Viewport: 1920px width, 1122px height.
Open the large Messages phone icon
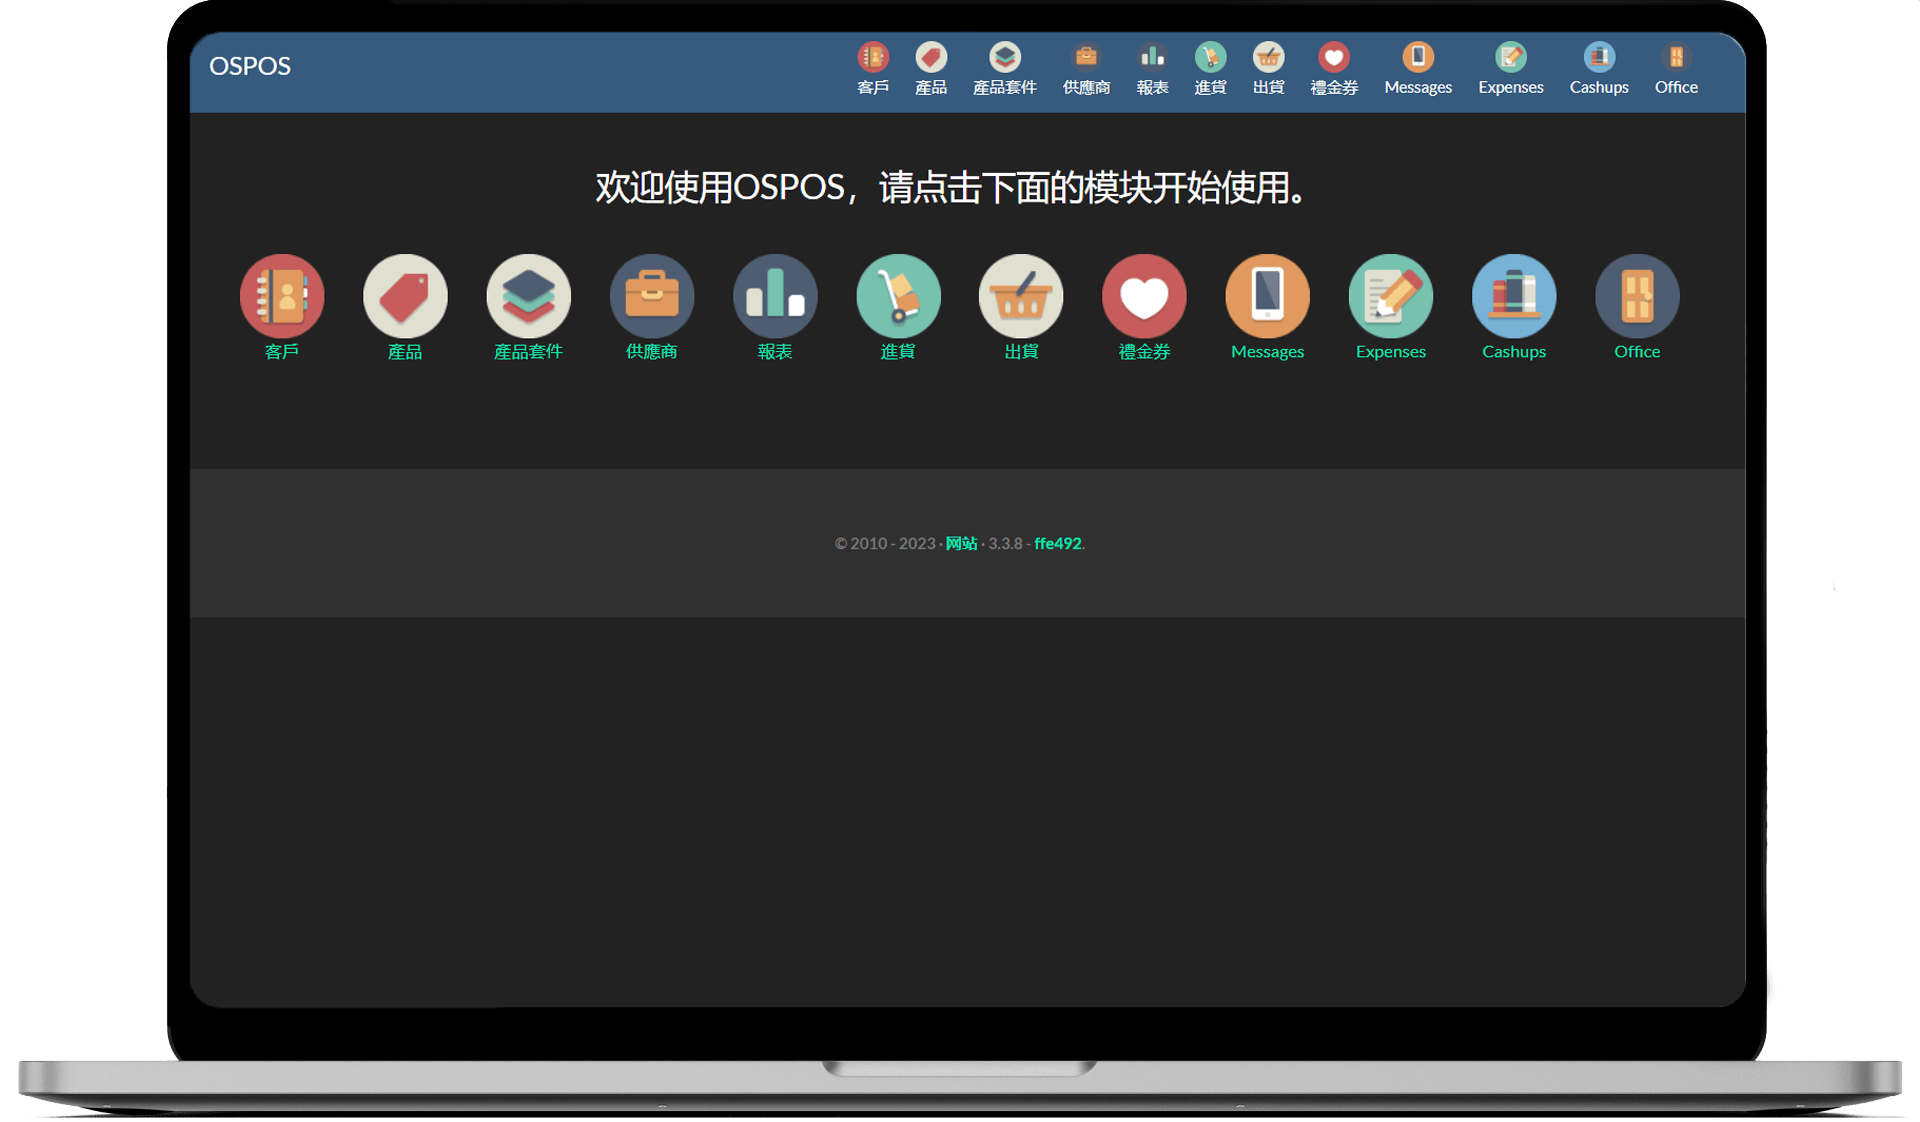[x=1267, y=296]
